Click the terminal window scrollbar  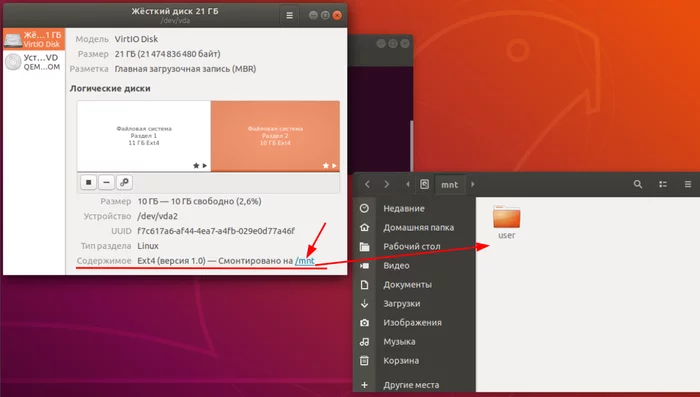point(411,146)
